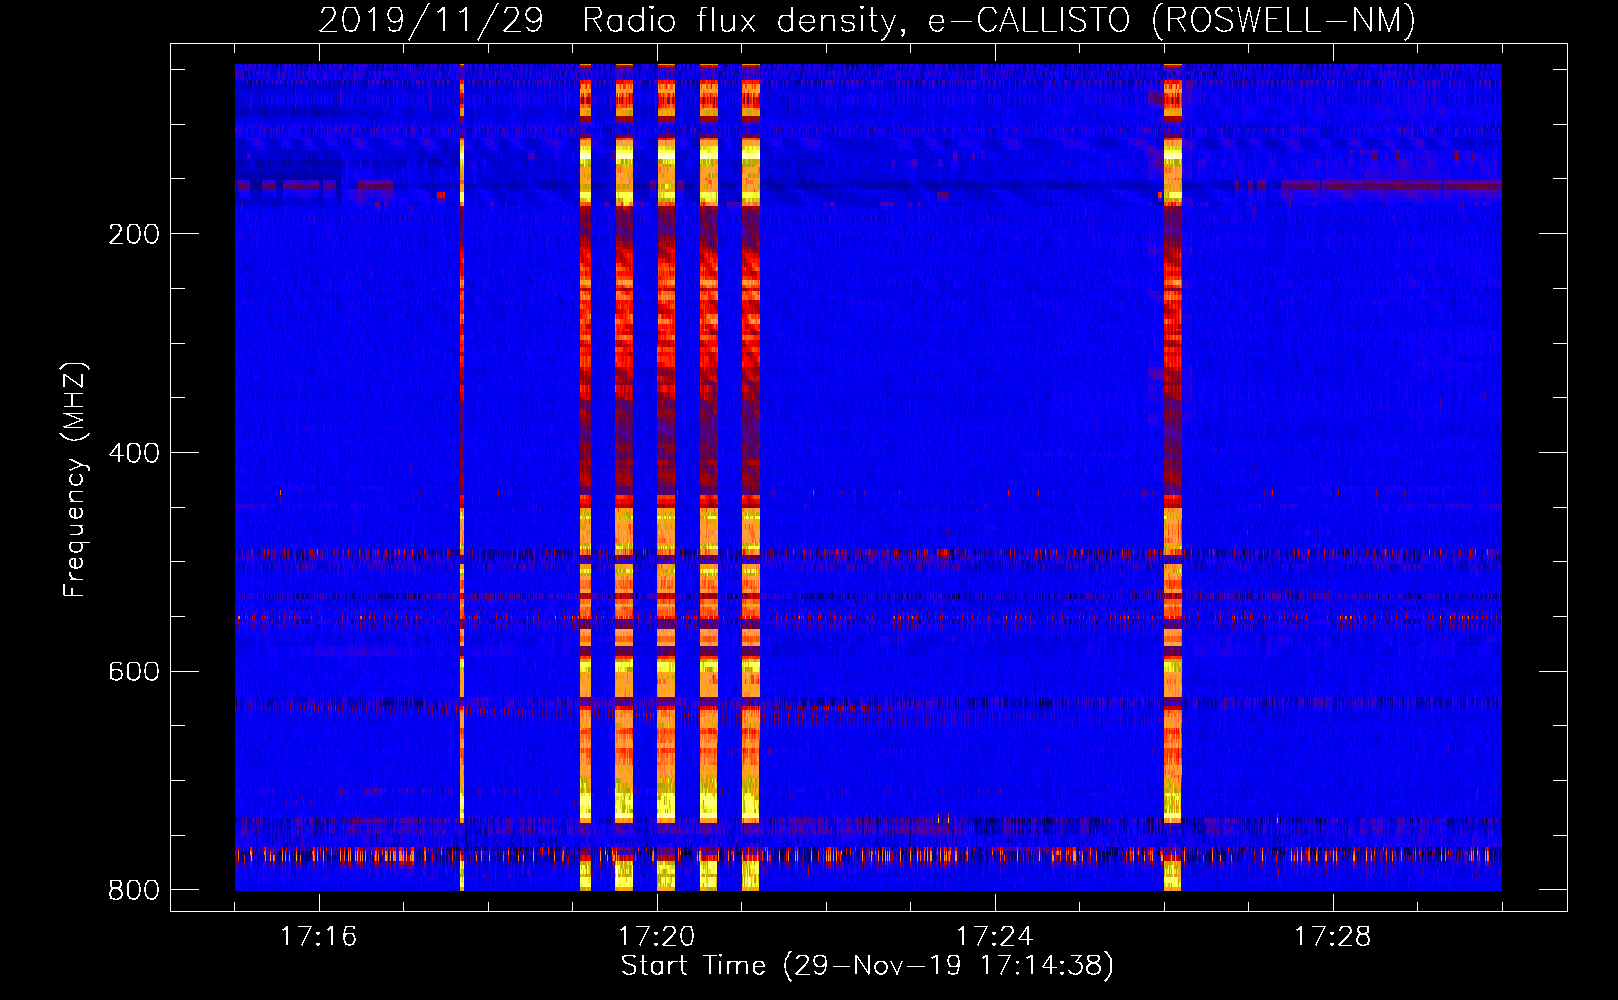Click the 800 frequency tick label
Viewport: 1618px width, 1000px height.
pyautogui.click(x=134, y=890)
